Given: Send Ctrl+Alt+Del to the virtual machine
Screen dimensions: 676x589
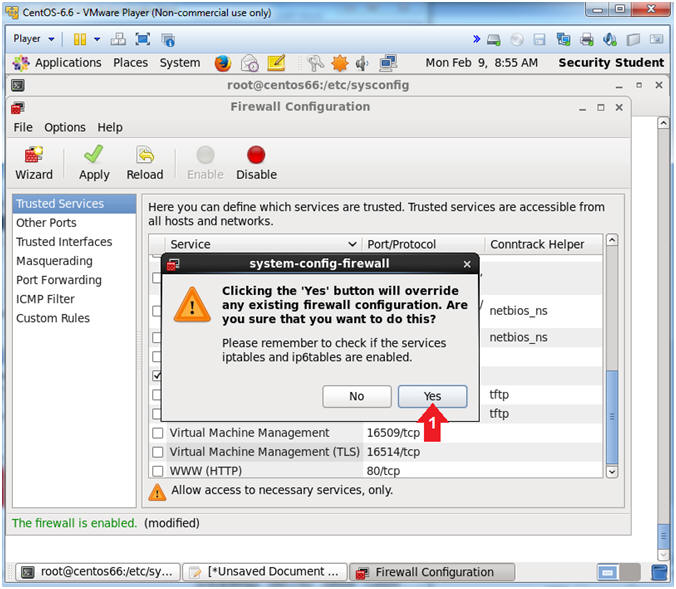Looking at the screenshot, I should [x=118, y=39].
